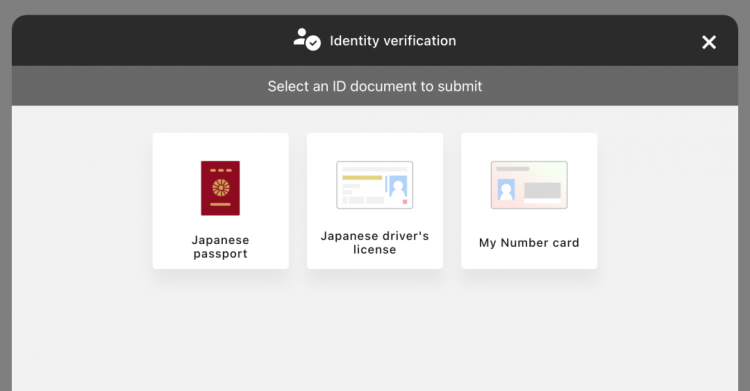The width and height of the screenshot is (750, 391).
Task: Click 'Select an ID document to submit' text
Action: pos(375,86)
